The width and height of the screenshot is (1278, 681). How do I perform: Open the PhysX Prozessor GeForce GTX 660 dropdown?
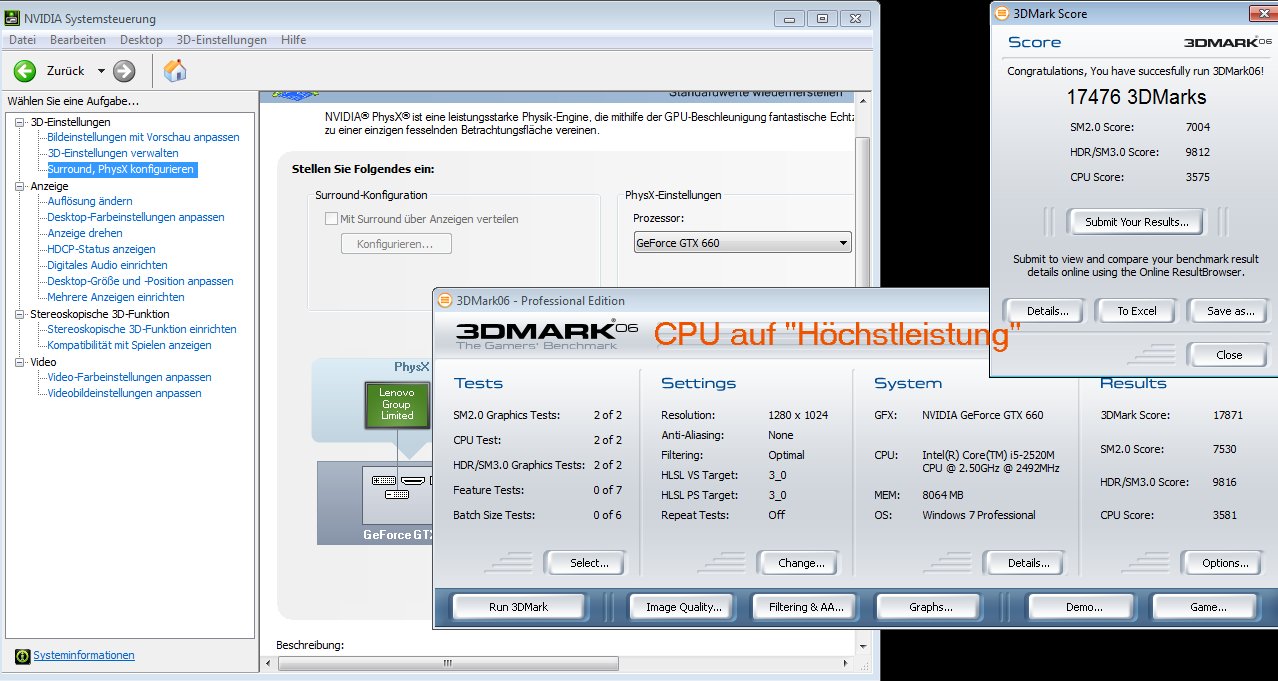[x=742, y=242]
